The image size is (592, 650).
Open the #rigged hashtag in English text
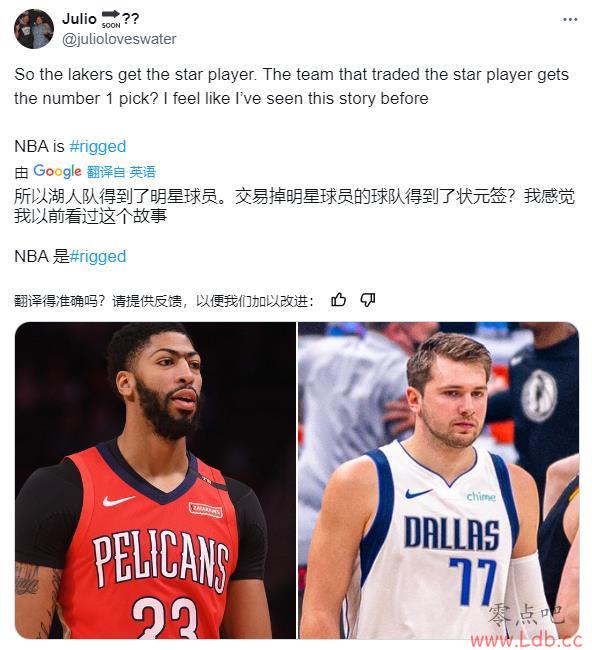pyautogui.click(x=98, y=146)
